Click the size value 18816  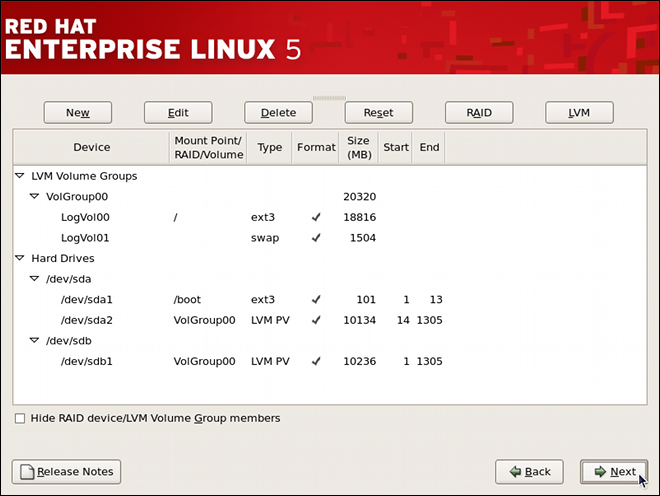click(x=359, y=217)
